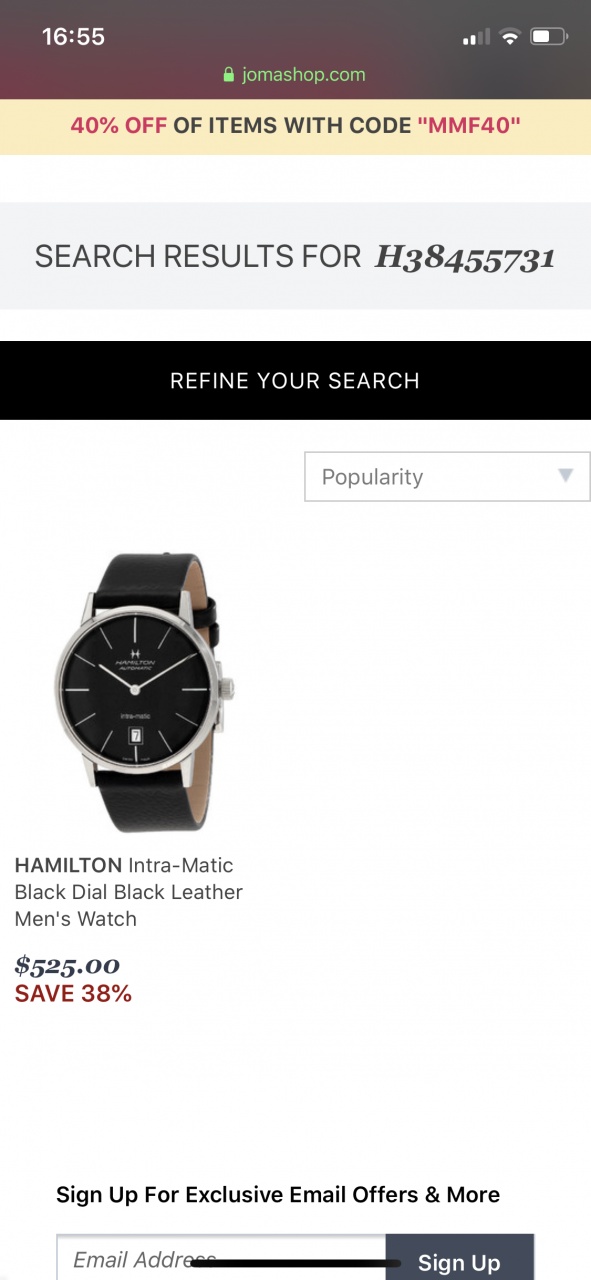591x1280 pixels.
Task: Select the "MMF40" promo code text
Action: point(469,126)
